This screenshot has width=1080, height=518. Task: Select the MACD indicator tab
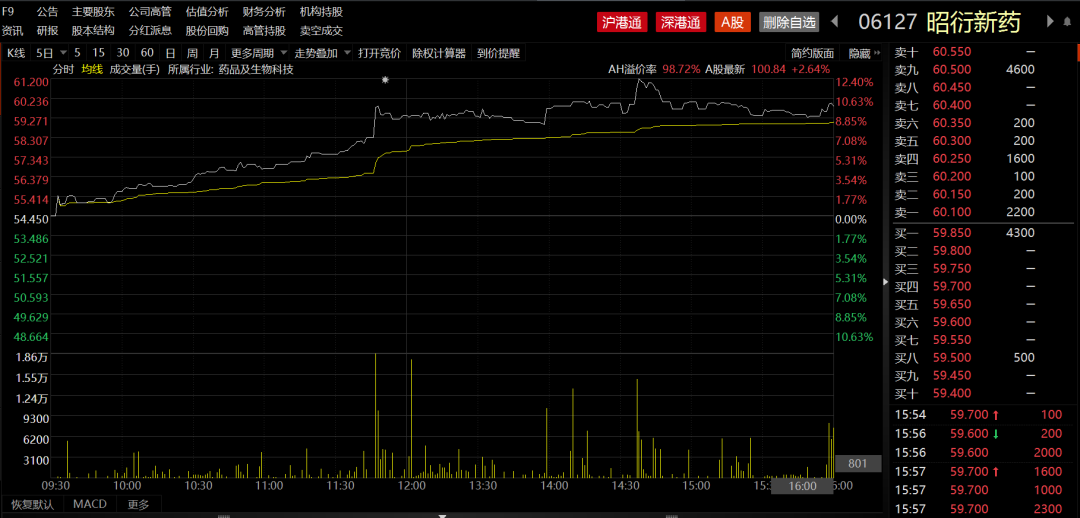click(x=90, y=504)
